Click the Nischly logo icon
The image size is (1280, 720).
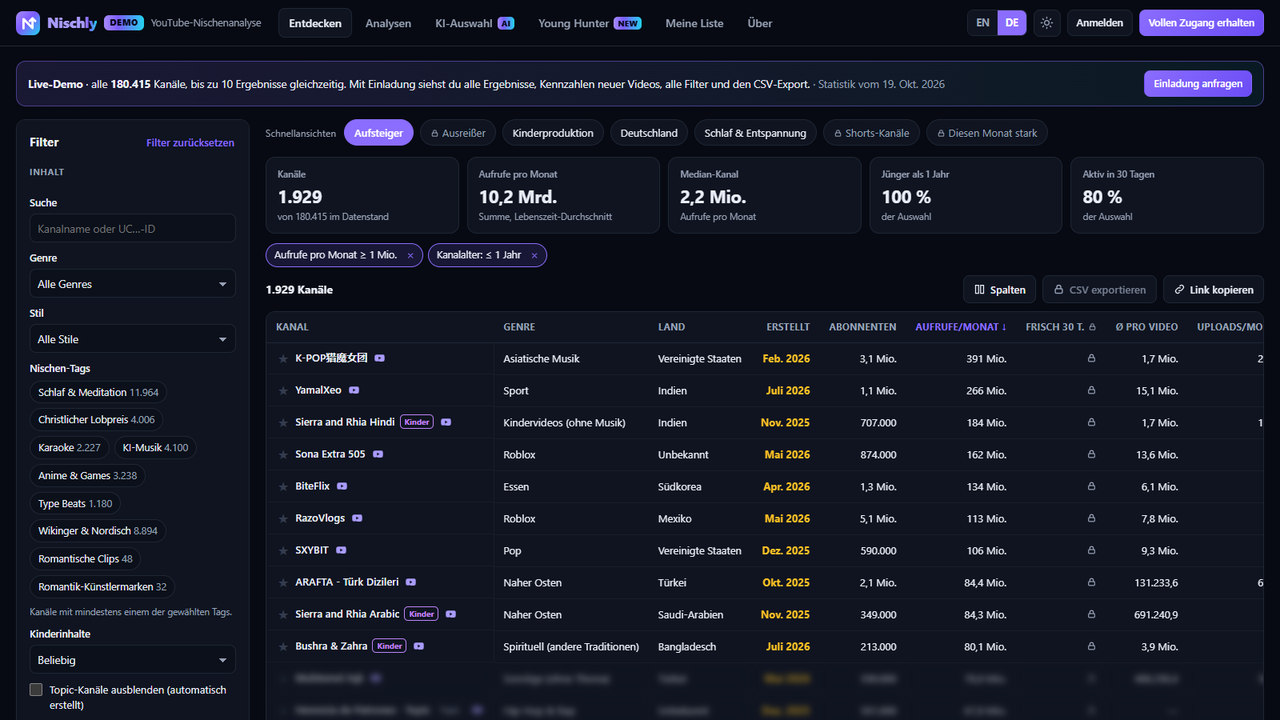(28, 23)
